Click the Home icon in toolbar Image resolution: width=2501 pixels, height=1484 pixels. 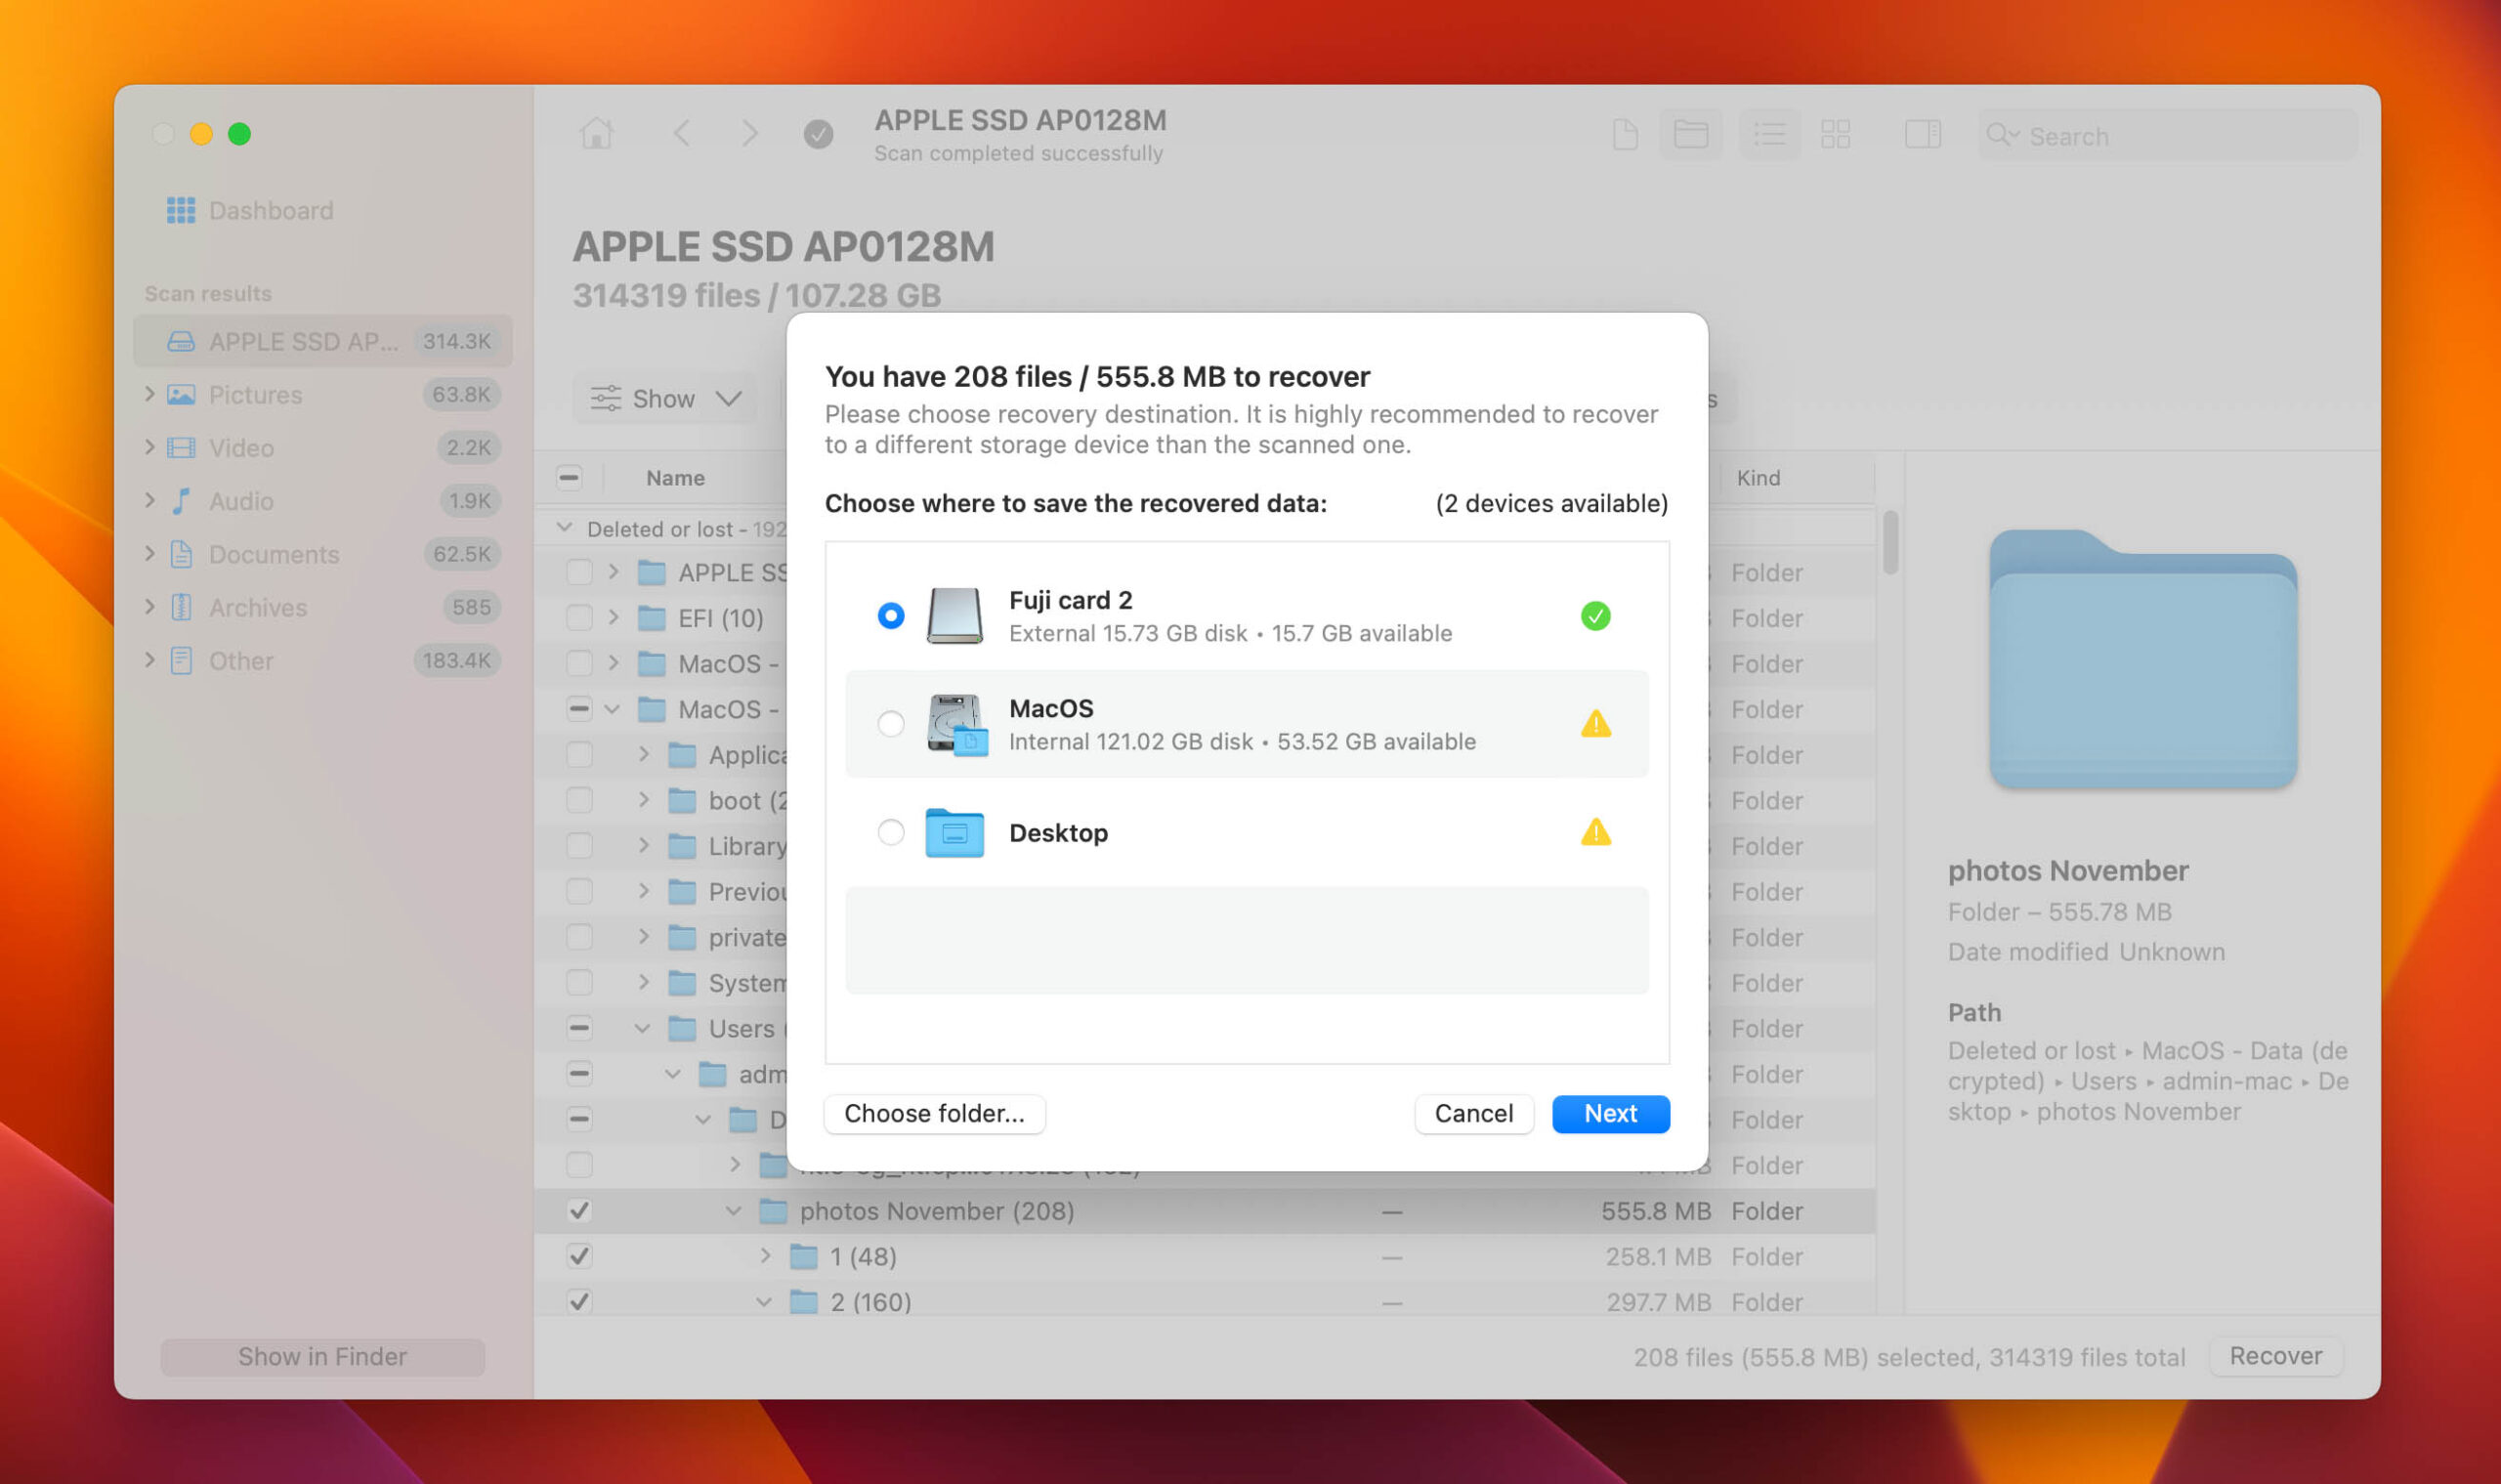coord(596,134)
